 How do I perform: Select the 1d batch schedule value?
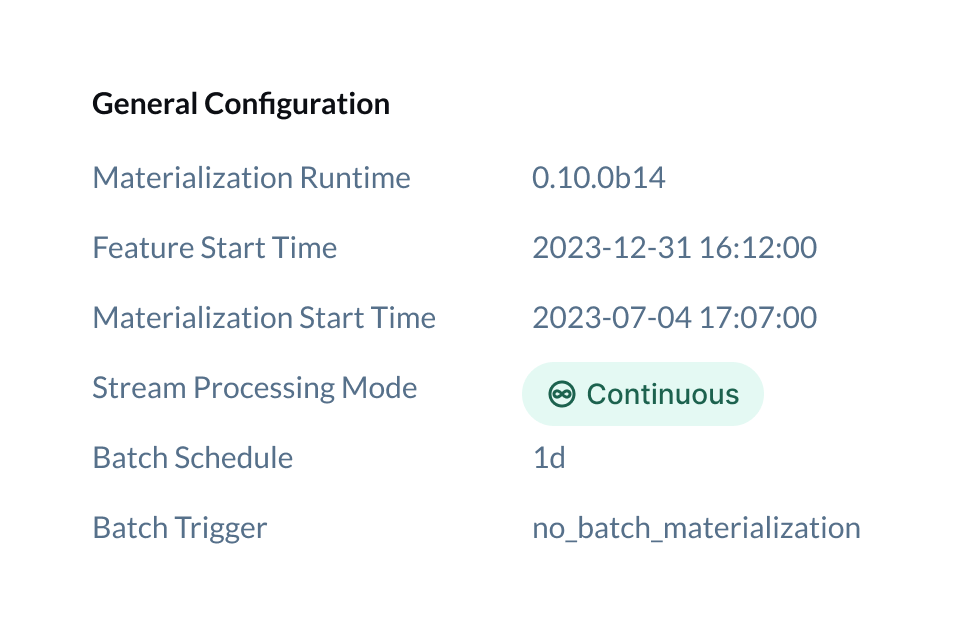coord(549,458)
